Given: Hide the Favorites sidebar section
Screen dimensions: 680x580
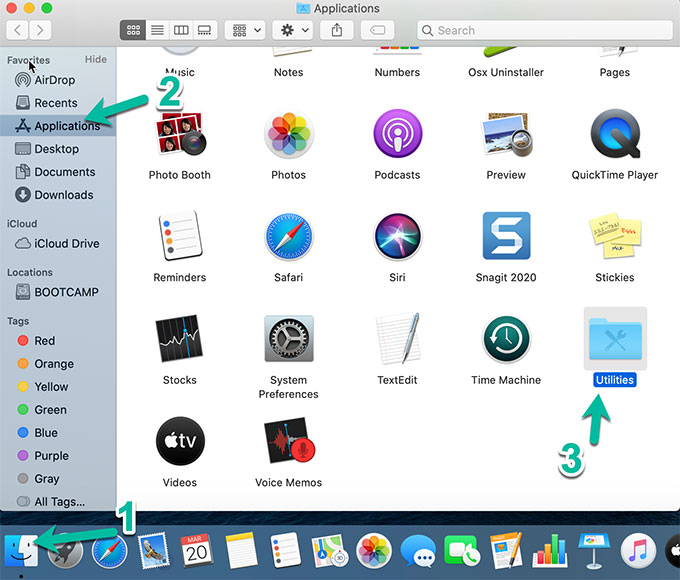Looking at the screenshot, I should click(95, 60).
